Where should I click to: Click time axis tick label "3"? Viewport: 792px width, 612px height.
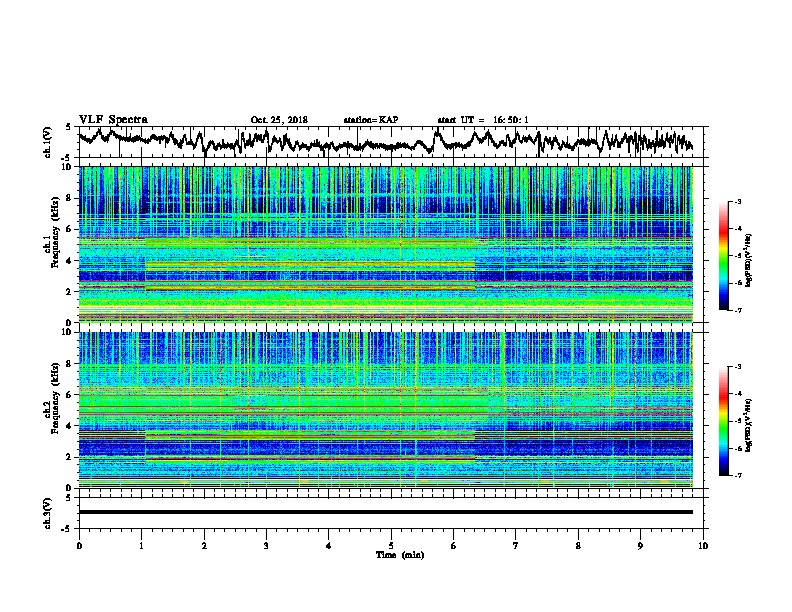[x=266, y=546]
